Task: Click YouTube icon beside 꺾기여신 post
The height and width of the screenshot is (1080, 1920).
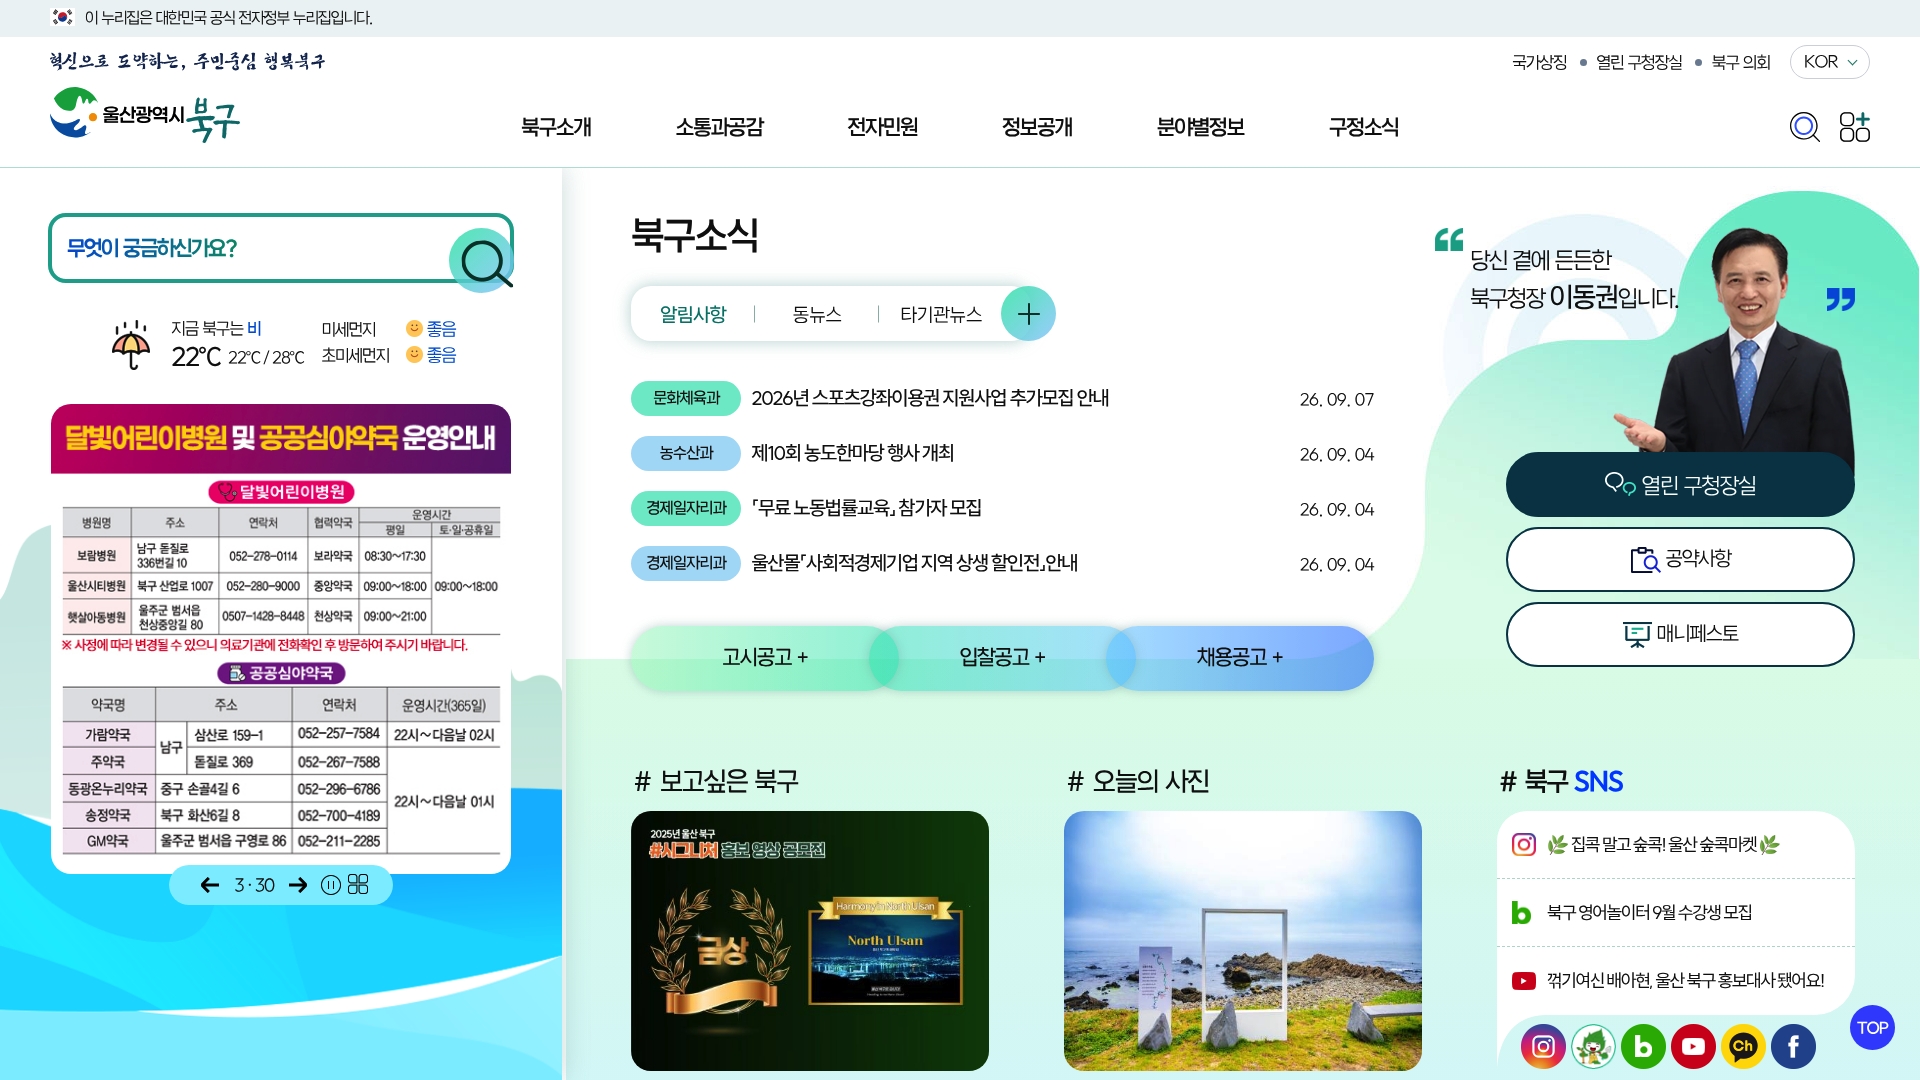Action: pos(1523,981)
